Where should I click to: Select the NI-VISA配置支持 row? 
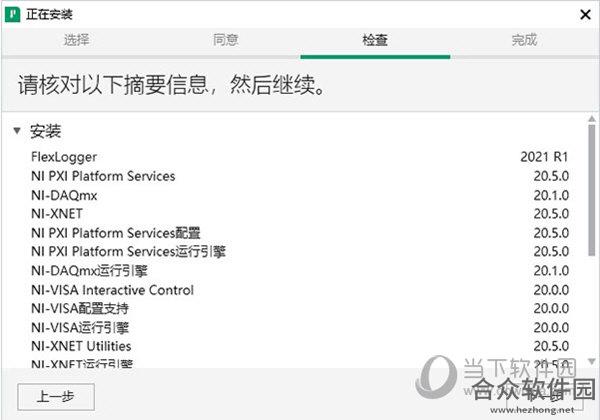(x=300, y=308)
